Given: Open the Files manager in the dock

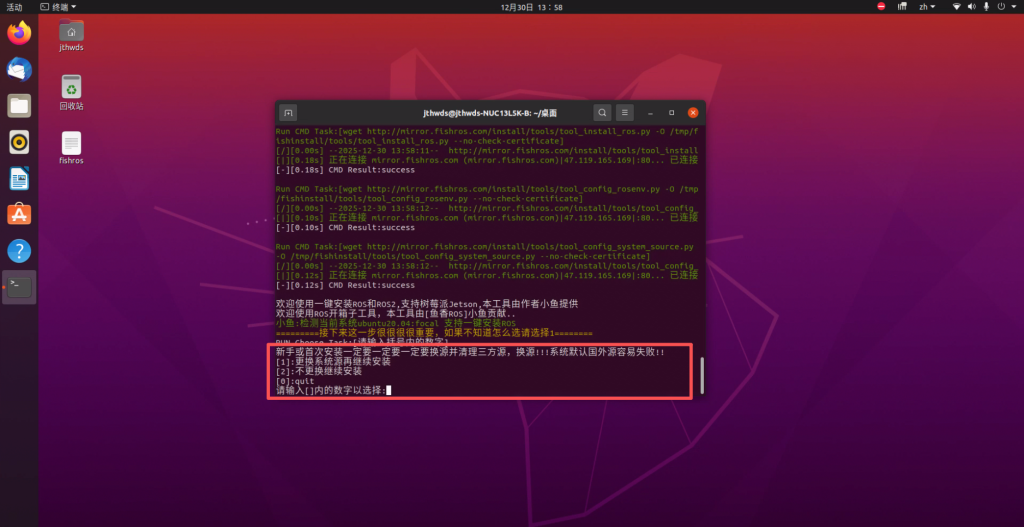Looking at the screenshot, I should [x=19, y=105].
